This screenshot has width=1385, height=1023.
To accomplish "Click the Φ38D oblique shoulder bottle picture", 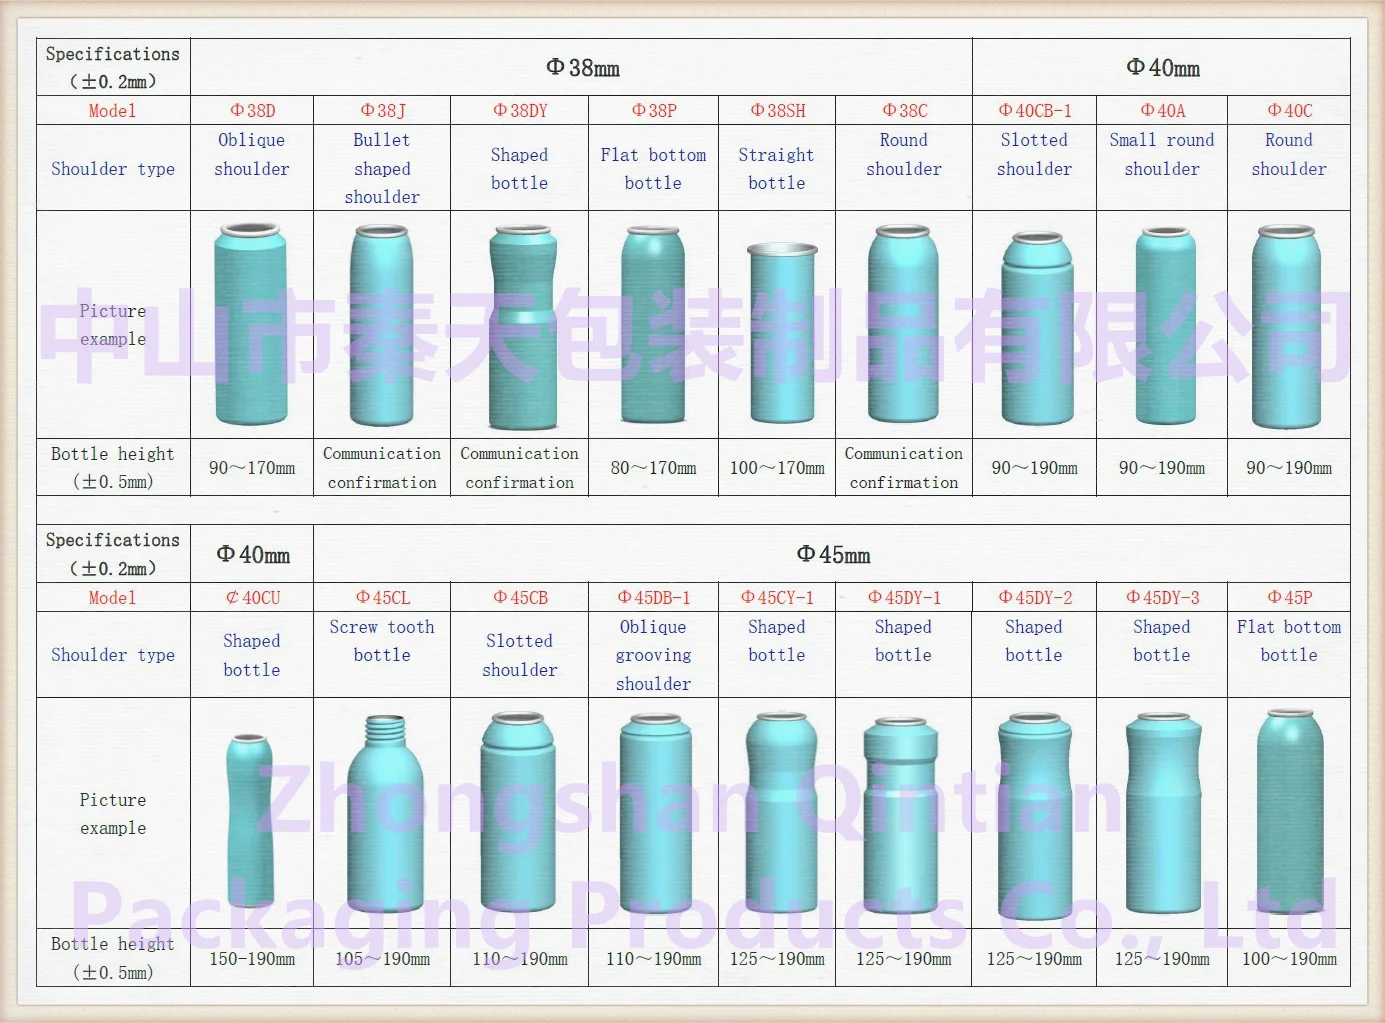I will click(x=251, y=324).
